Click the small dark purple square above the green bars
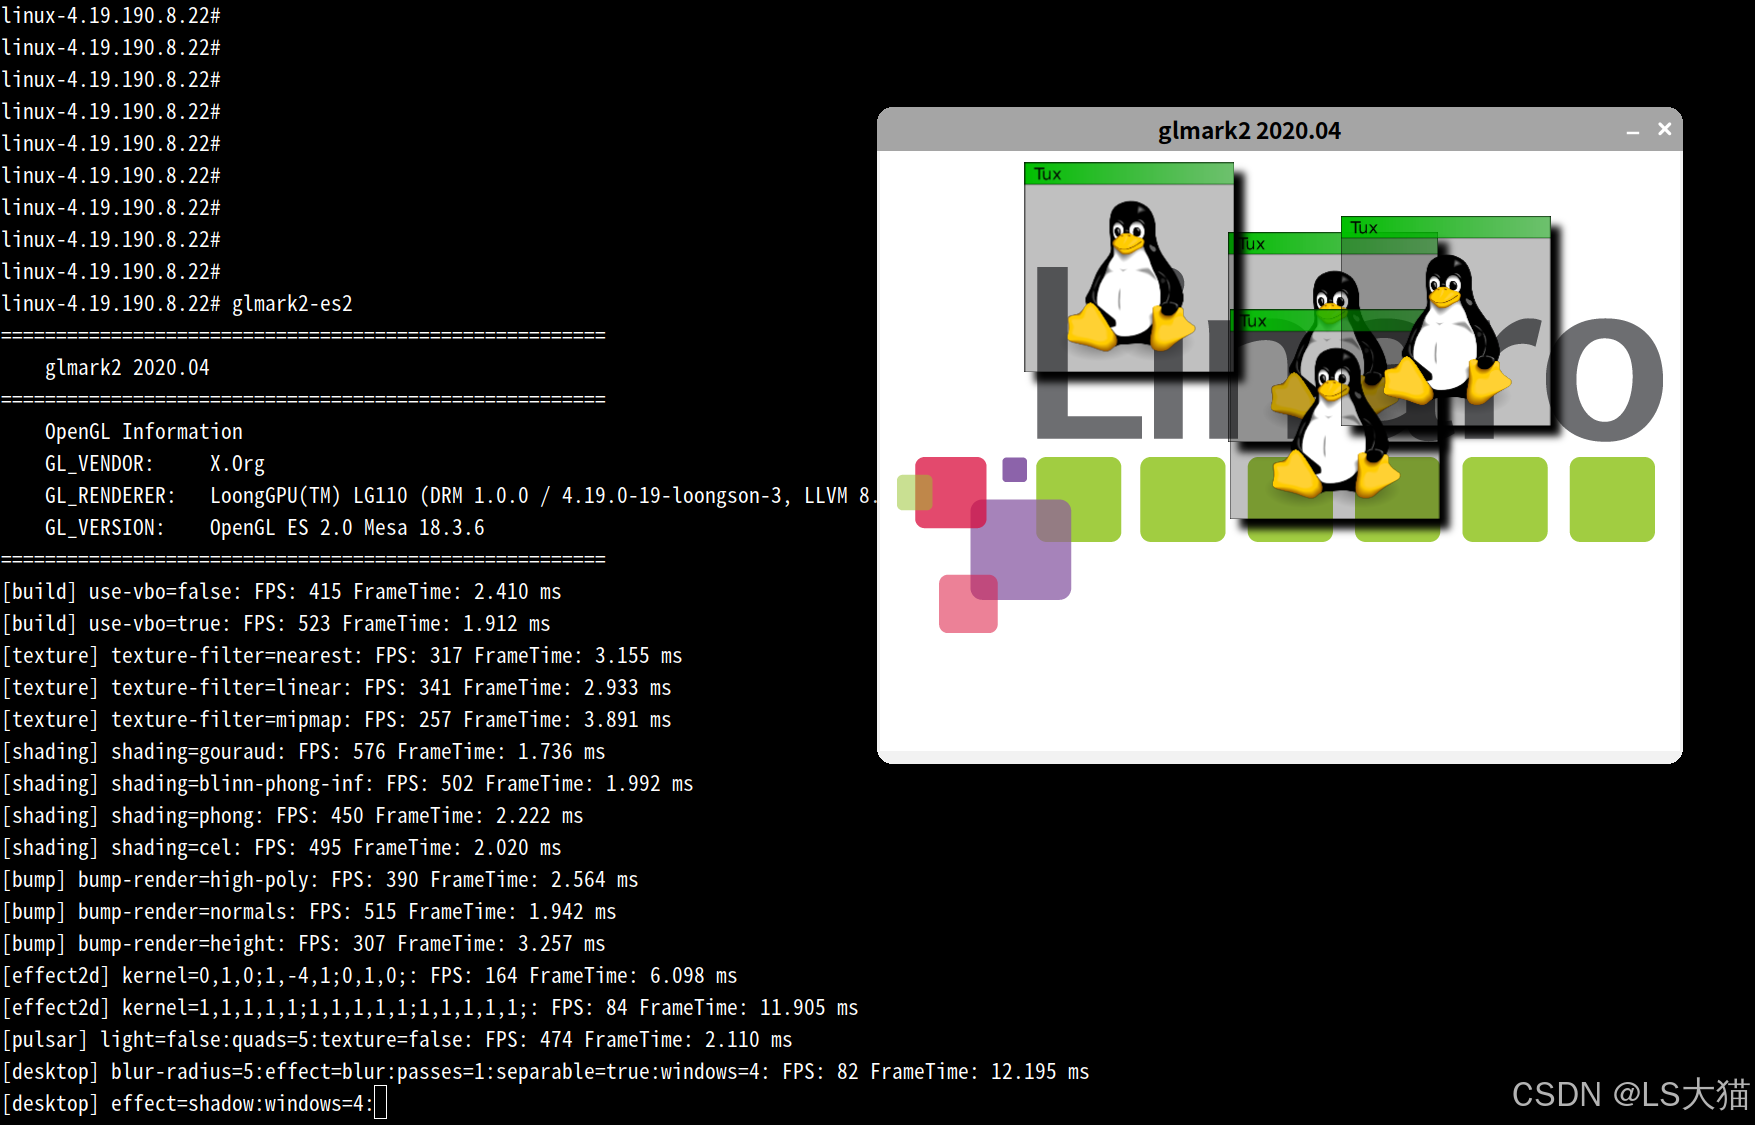 (x=1015, y=469)
